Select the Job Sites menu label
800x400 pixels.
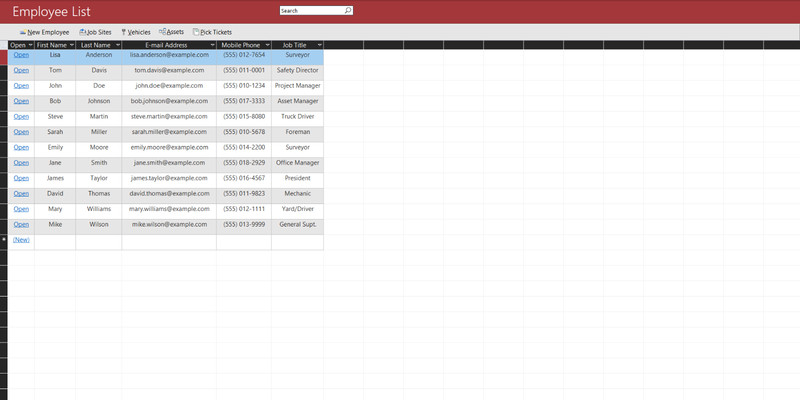coord(99,32)
